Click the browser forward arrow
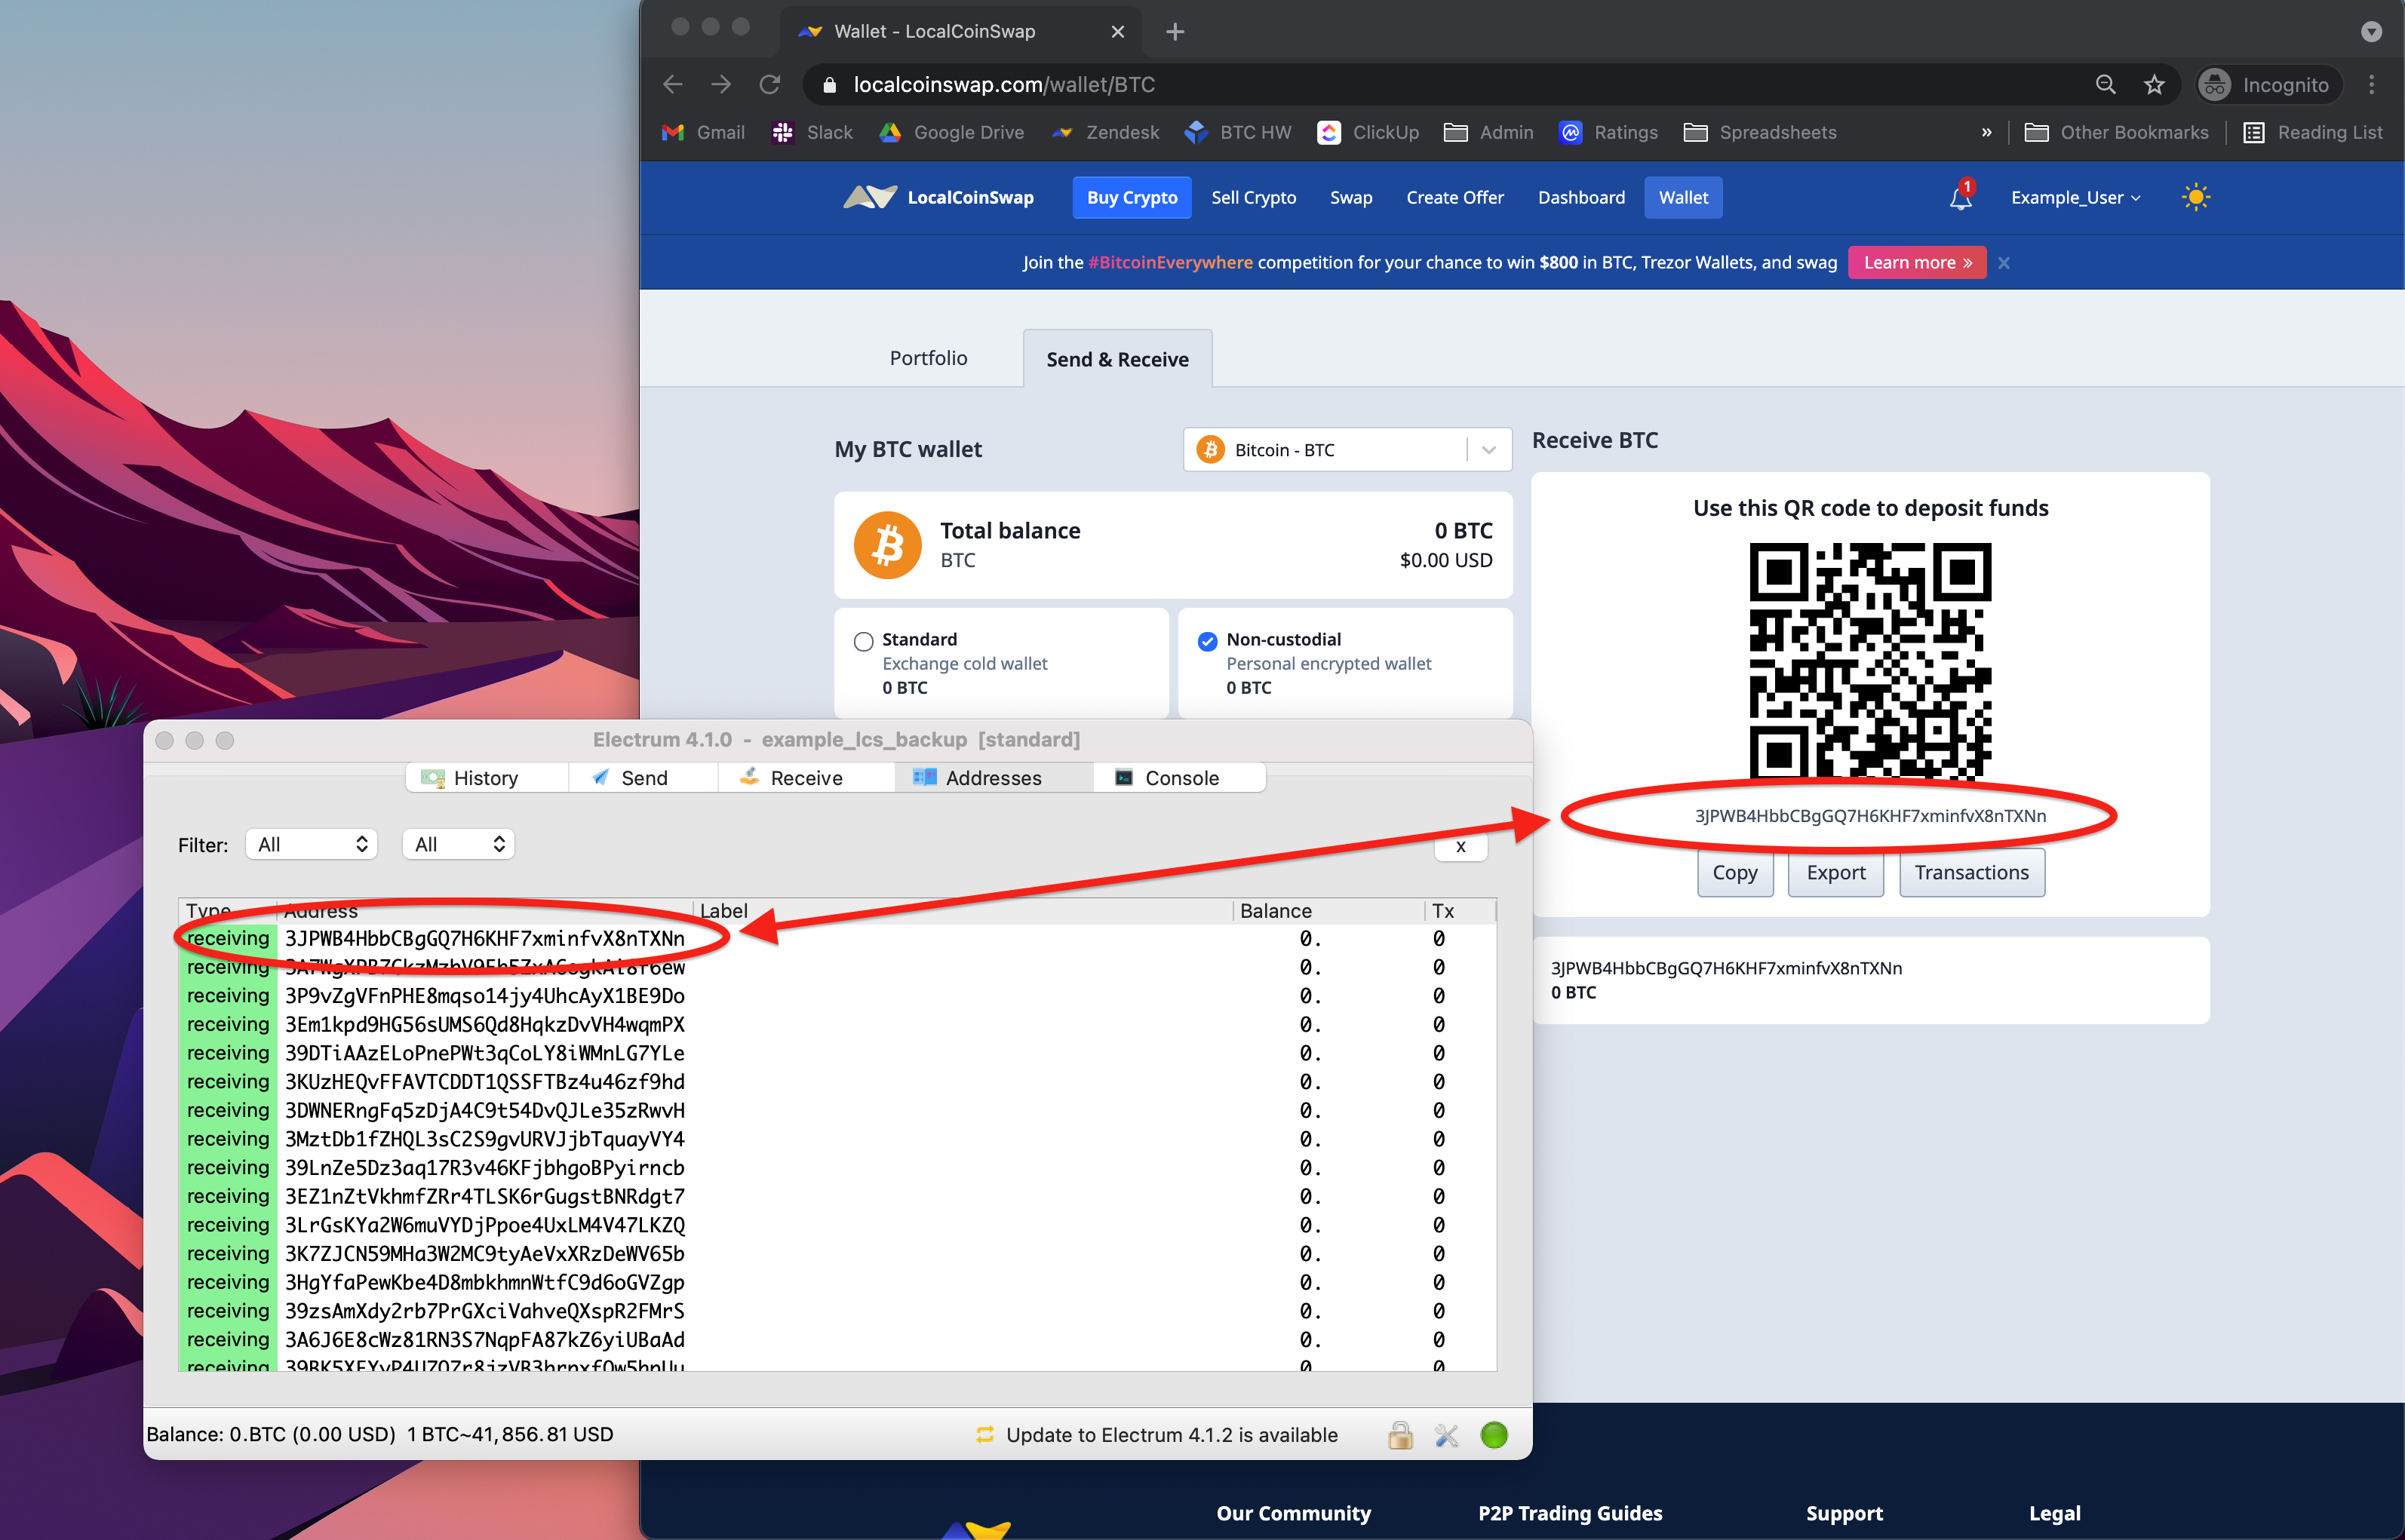Image resolution: width=2405 pixels, height=1540 pixels. click(721, 85)
